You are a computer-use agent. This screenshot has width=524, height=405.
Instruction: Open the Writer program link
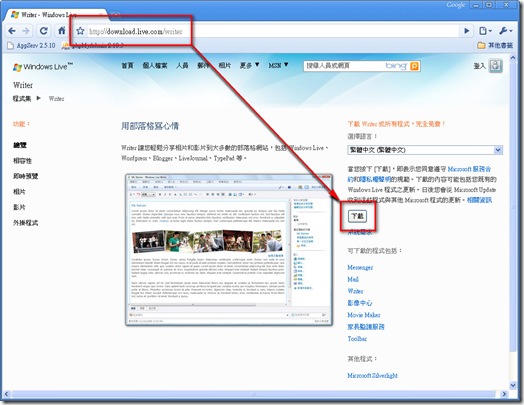point(355,291)
